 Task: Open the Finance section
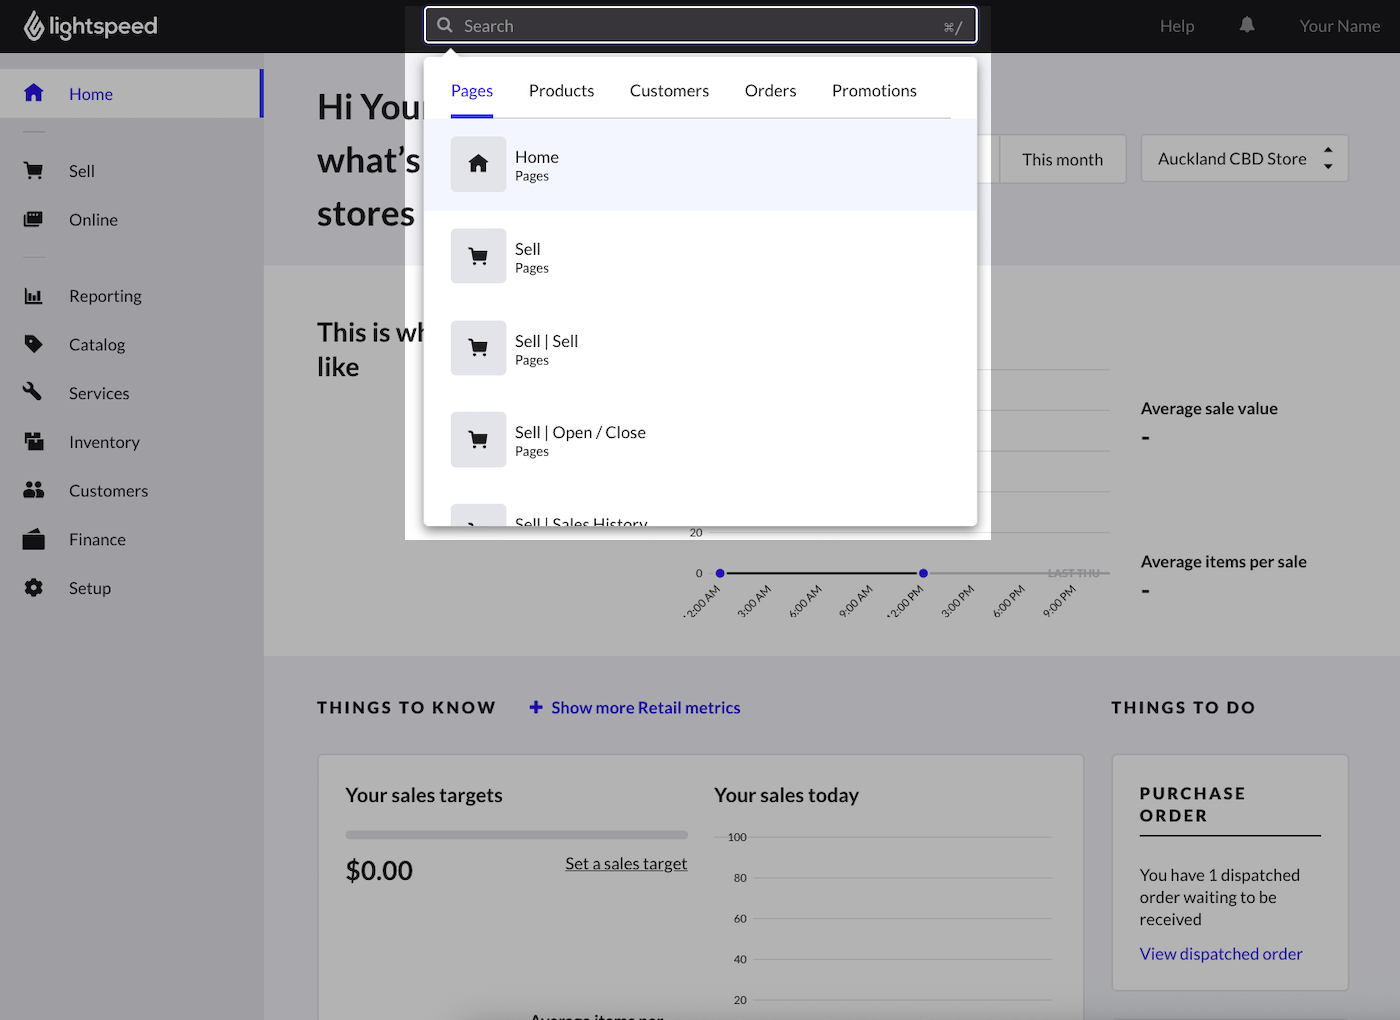tap(97, 539)
